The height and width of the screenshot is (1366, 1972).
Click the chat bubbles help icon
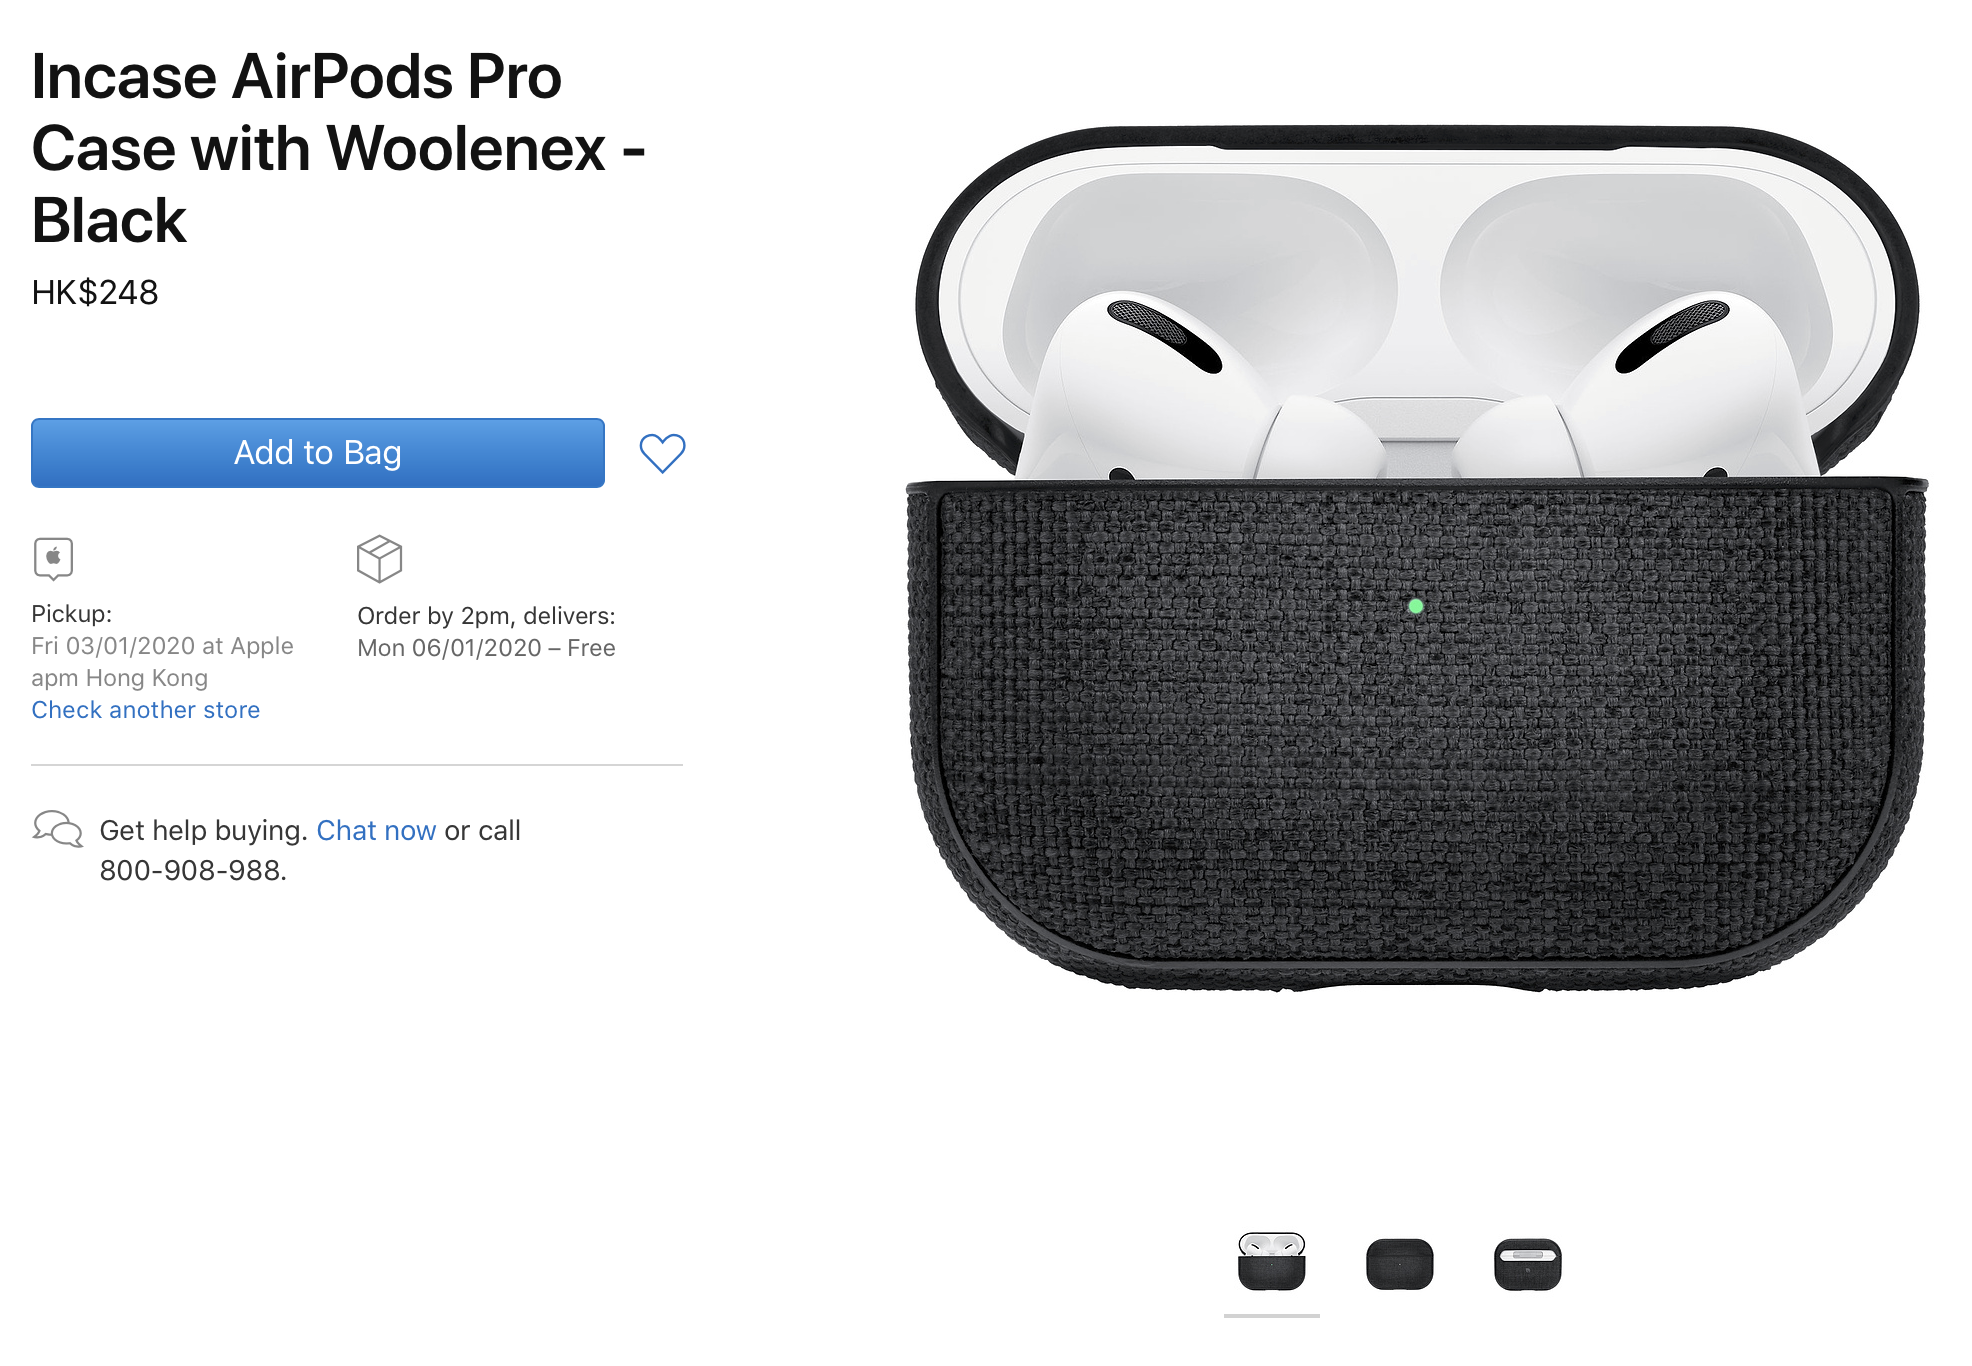pos(58,829)
